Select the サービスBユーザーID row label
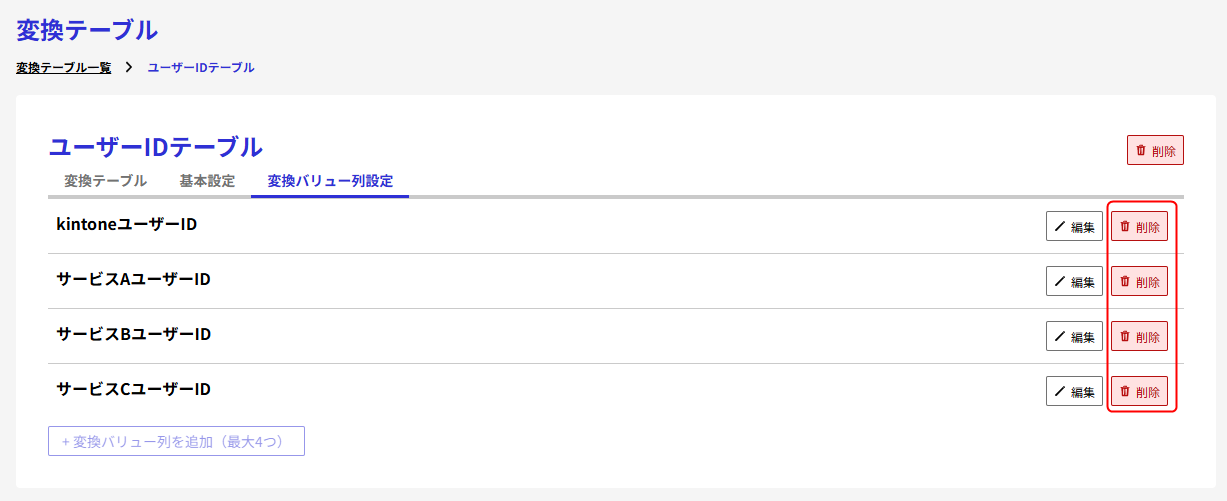1227x501 pixels. point(133,334)
